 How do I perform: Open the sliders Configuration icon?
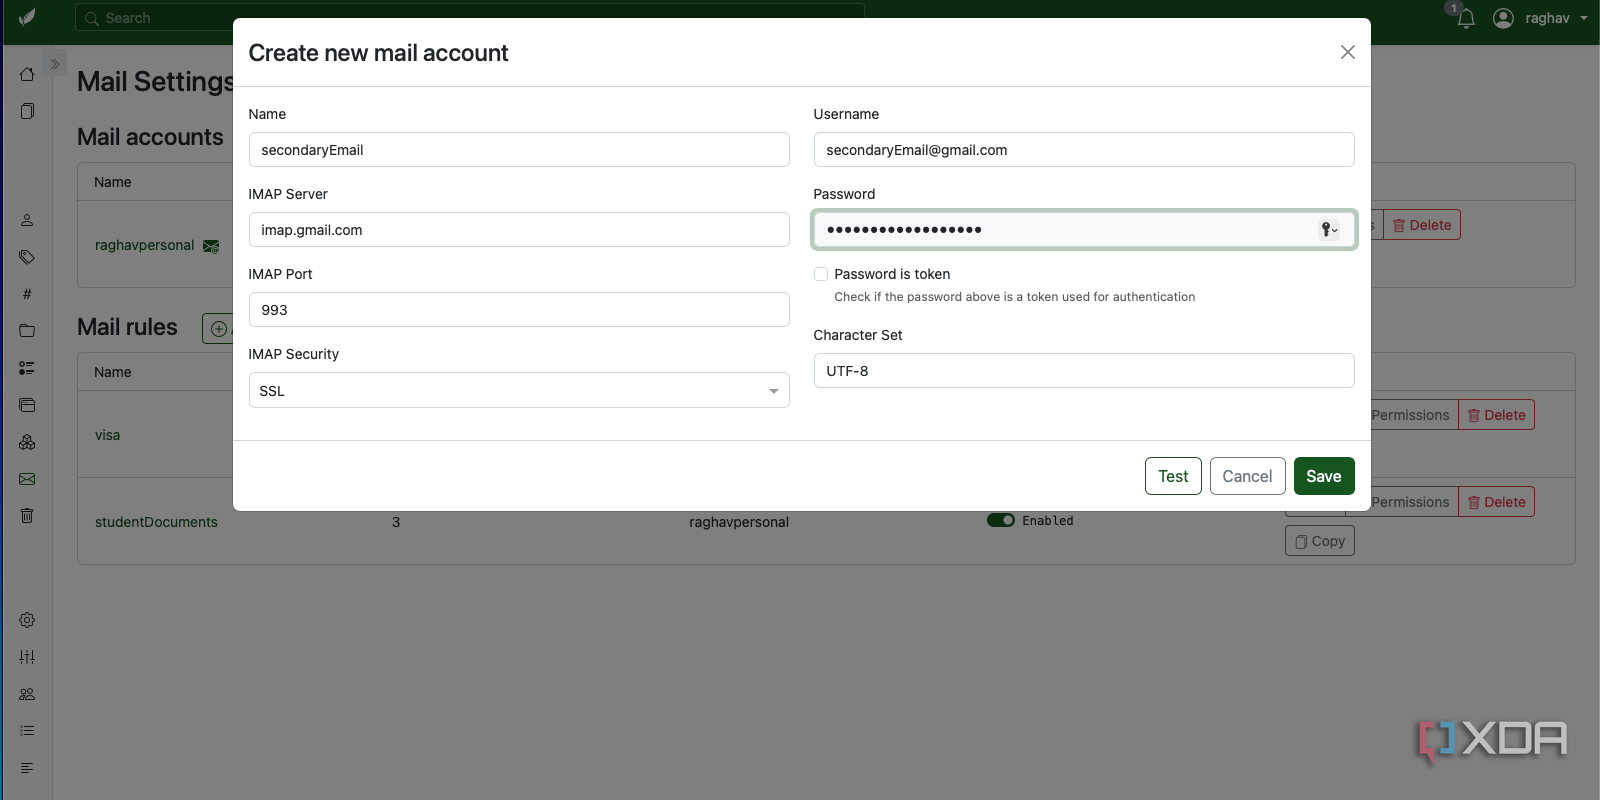tap(27, 657)
